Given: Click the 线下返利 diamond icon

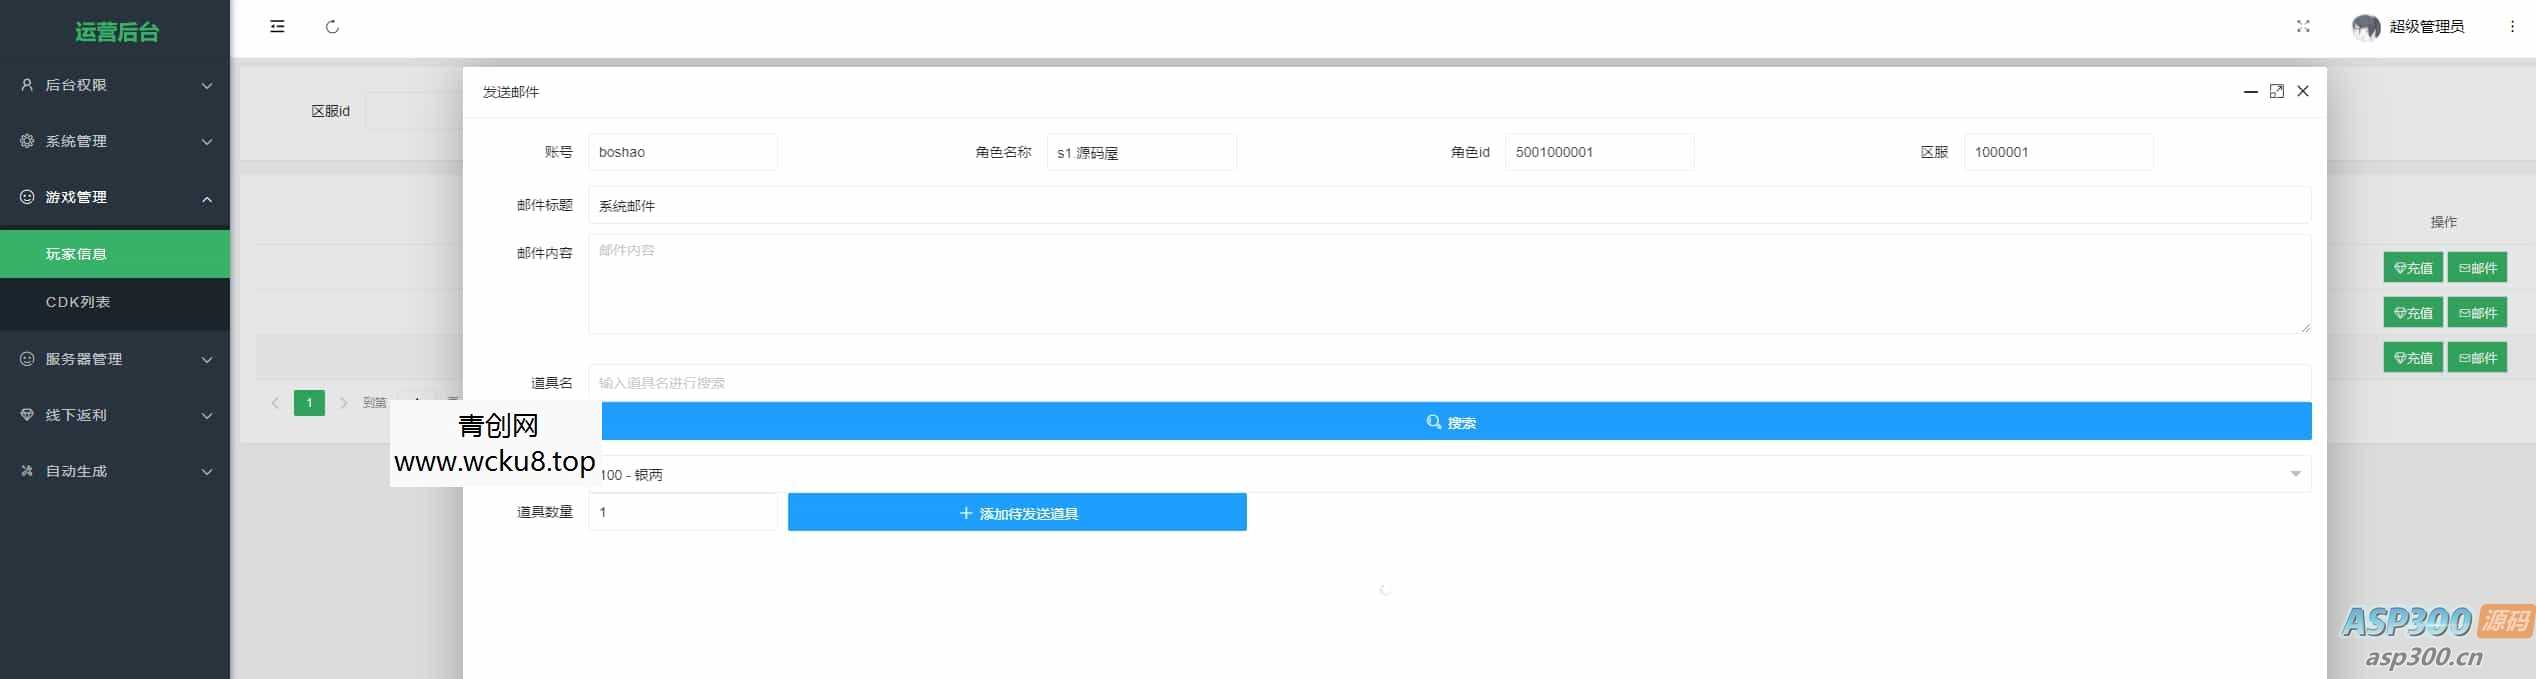Looking at the screenshot, I should point(27,415).
